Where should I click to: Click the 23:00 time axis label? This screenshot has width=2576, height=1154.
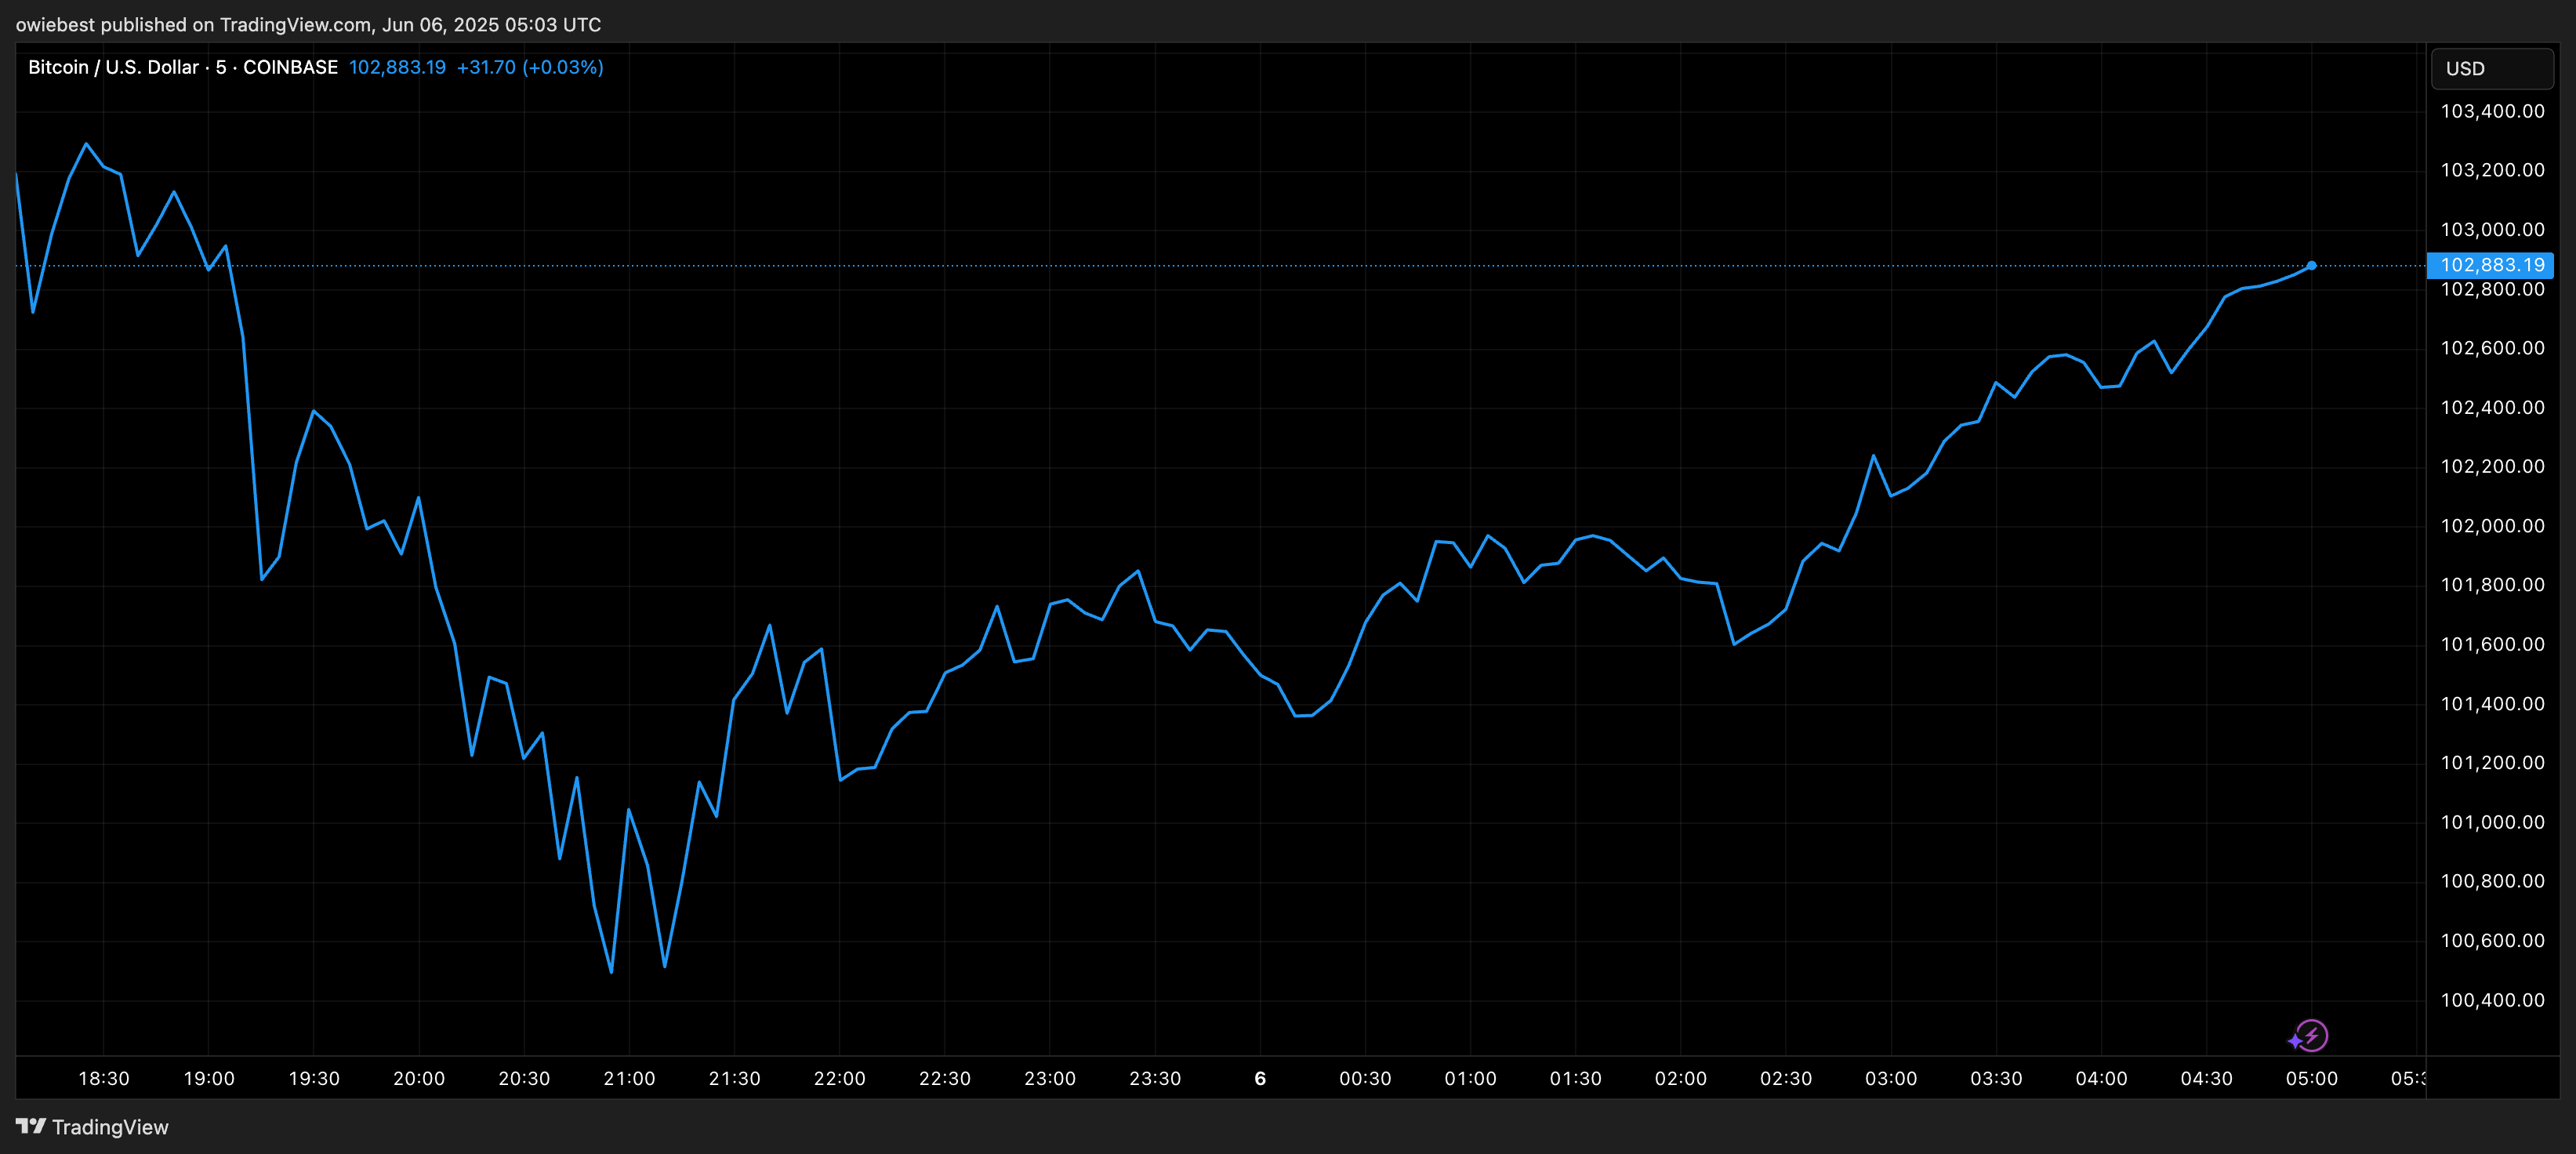[1050, 1079]
